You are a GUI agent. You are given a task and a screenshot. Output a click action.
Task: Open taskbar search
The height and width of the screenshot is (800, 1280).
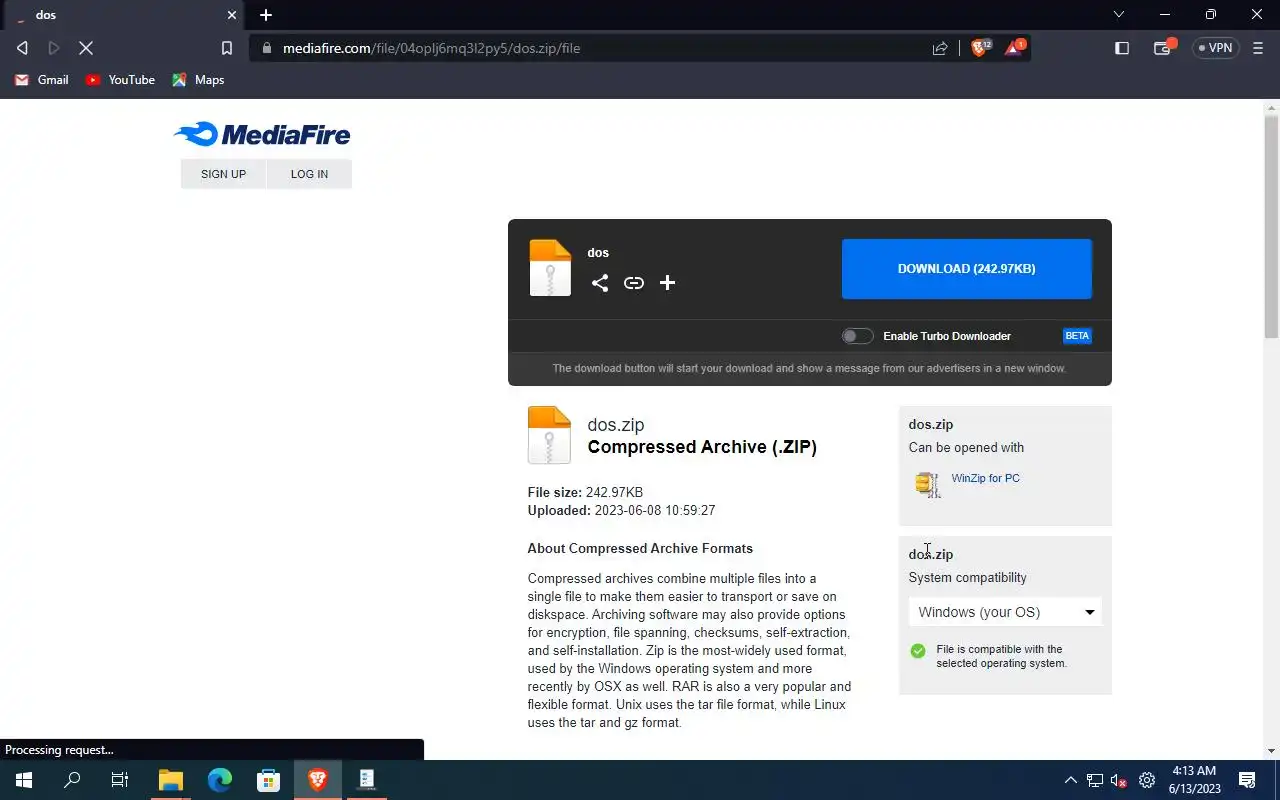click(x=72, y=780)
